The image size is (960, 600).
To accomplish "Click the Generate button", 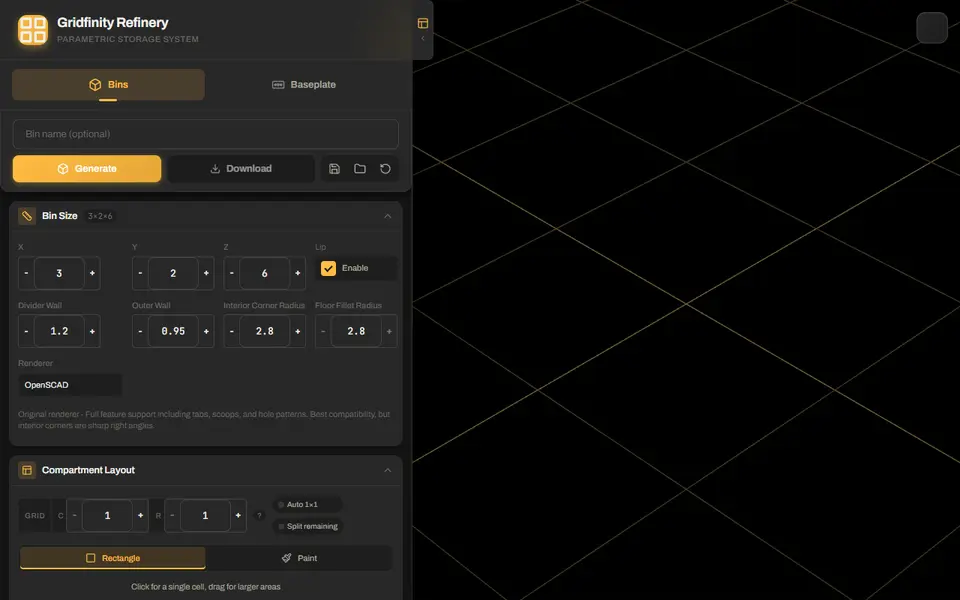I will tap(87, 168).
